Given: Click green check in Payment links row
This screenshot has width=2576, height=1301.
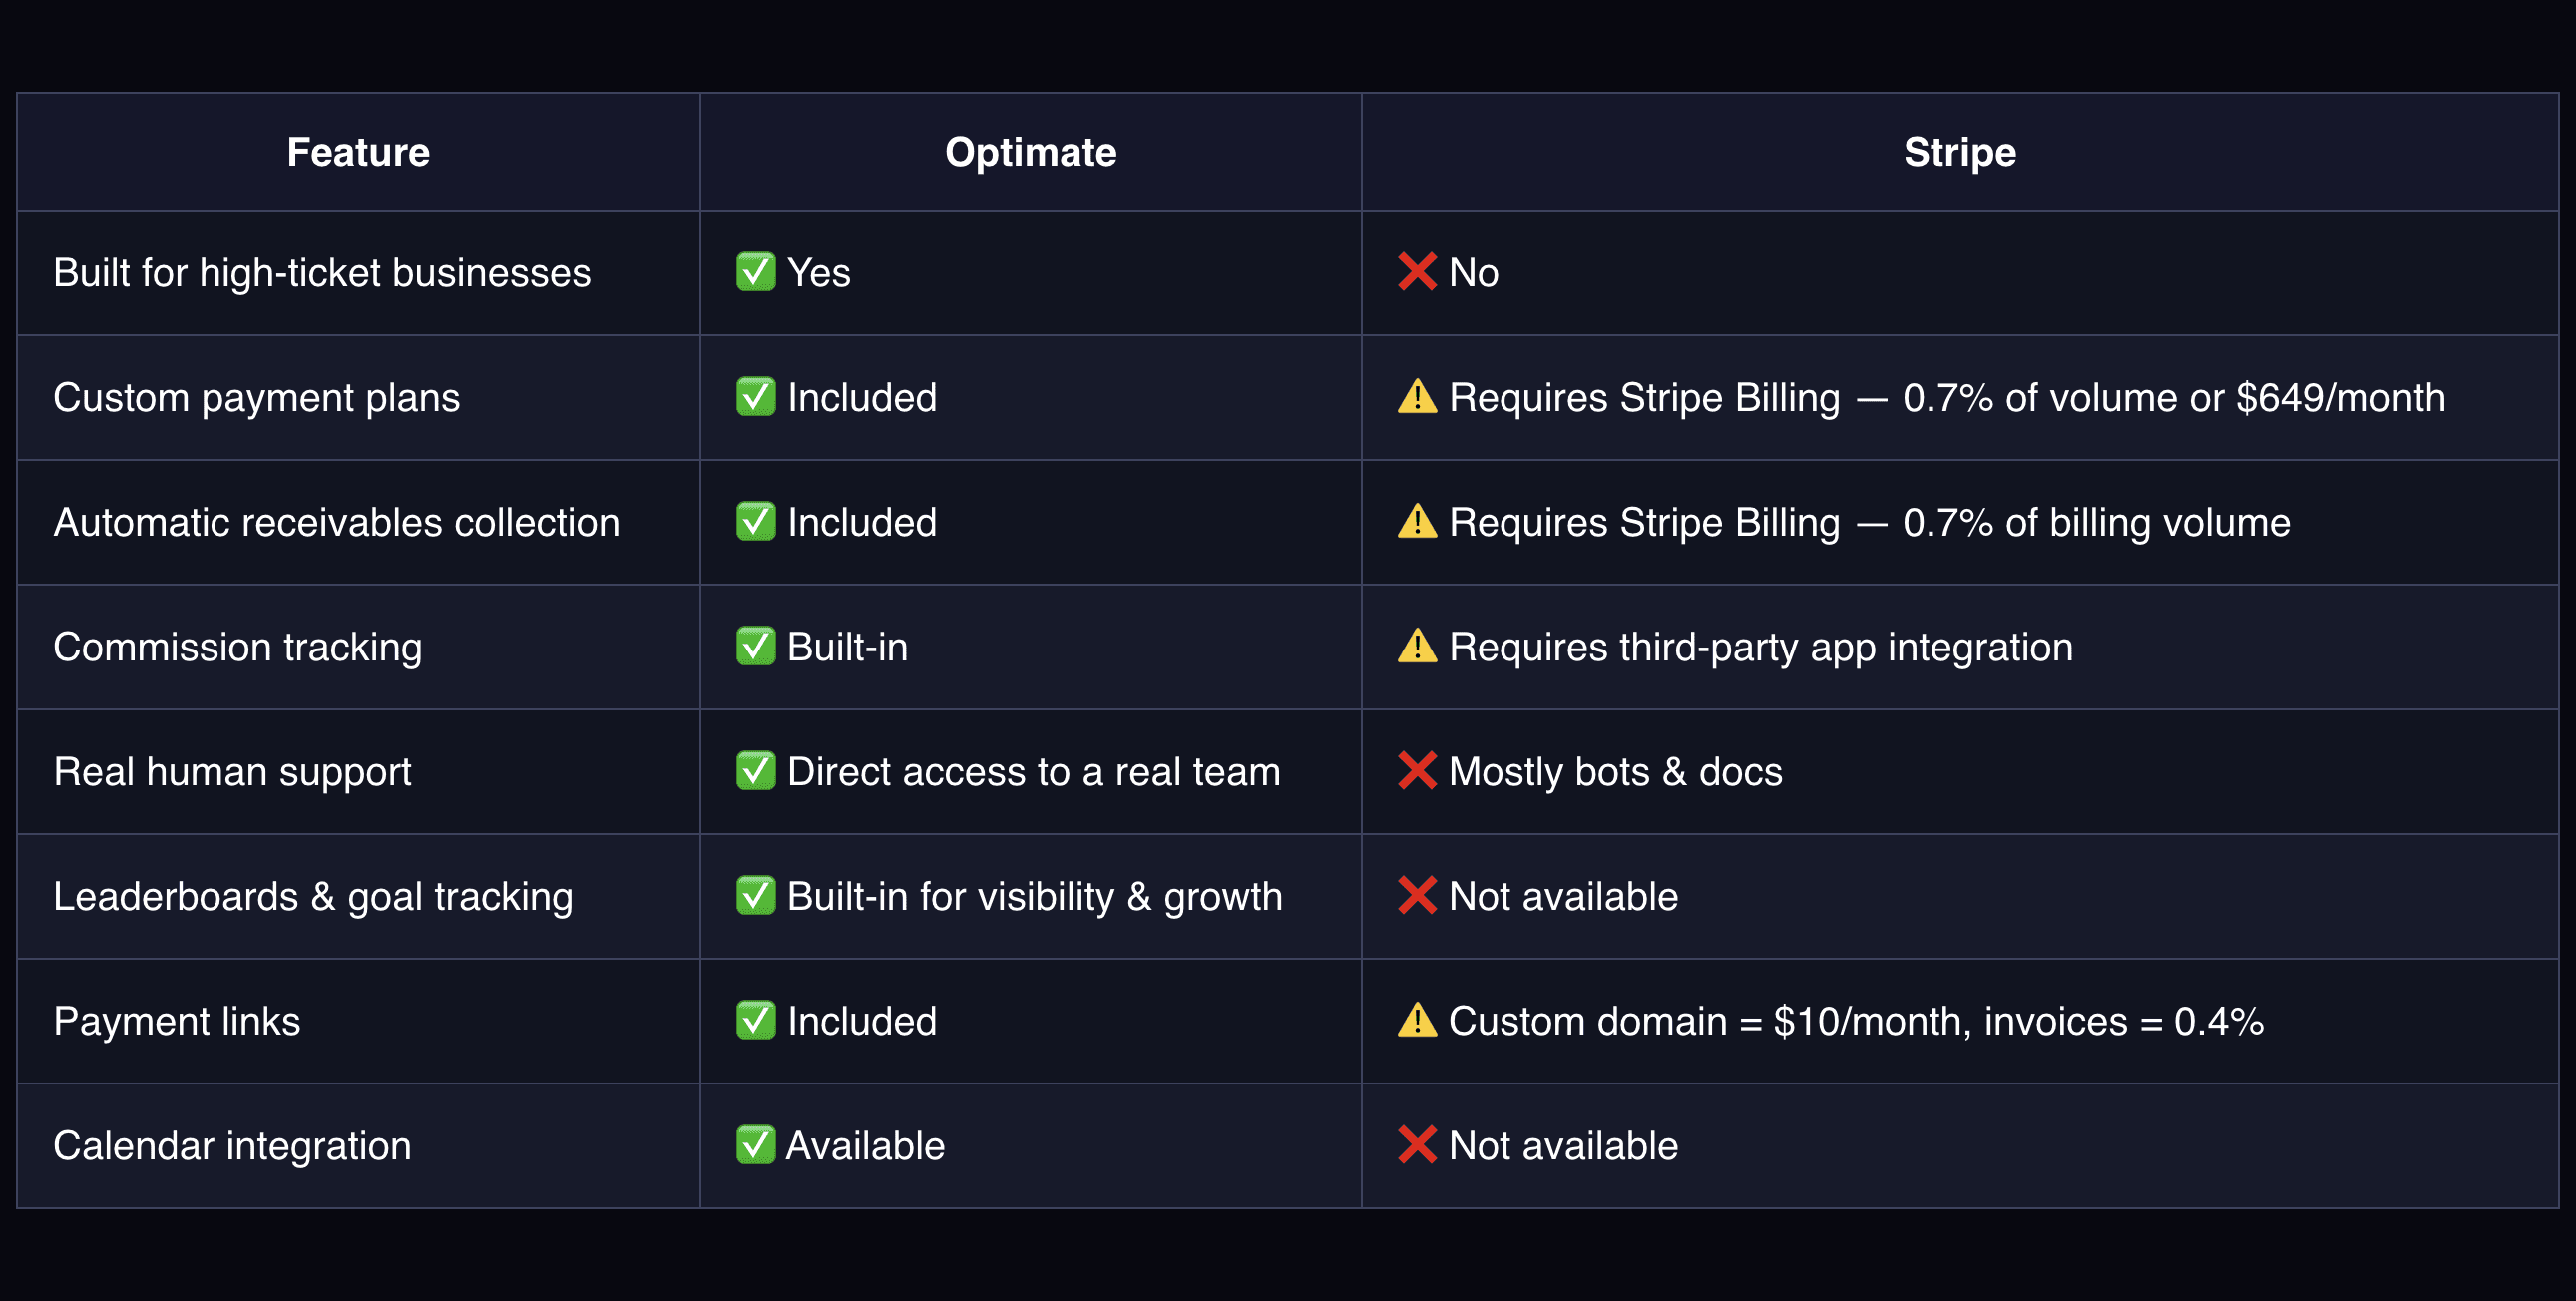Looking at the screenshot, I should 755,1021.
